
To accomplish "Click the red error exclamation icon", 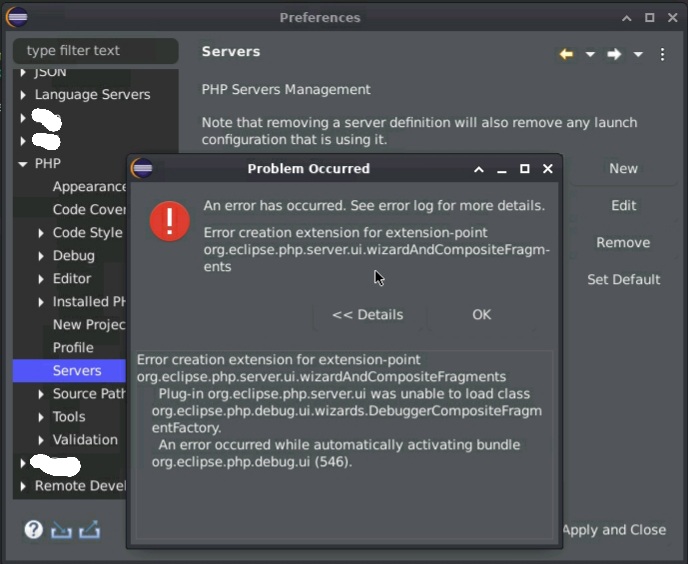I will tap(170, 221).
